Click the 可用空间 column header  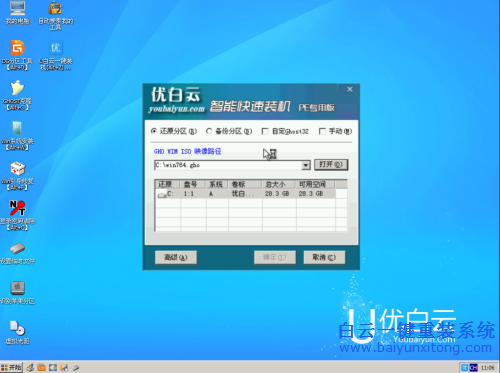pos(315,184)
